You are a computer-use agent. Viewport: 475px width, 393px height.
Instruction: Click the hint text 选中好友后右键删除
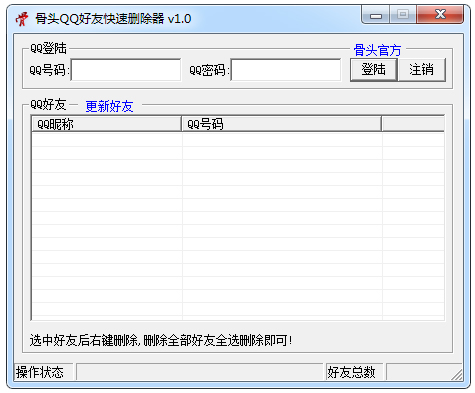pos(83,340)
